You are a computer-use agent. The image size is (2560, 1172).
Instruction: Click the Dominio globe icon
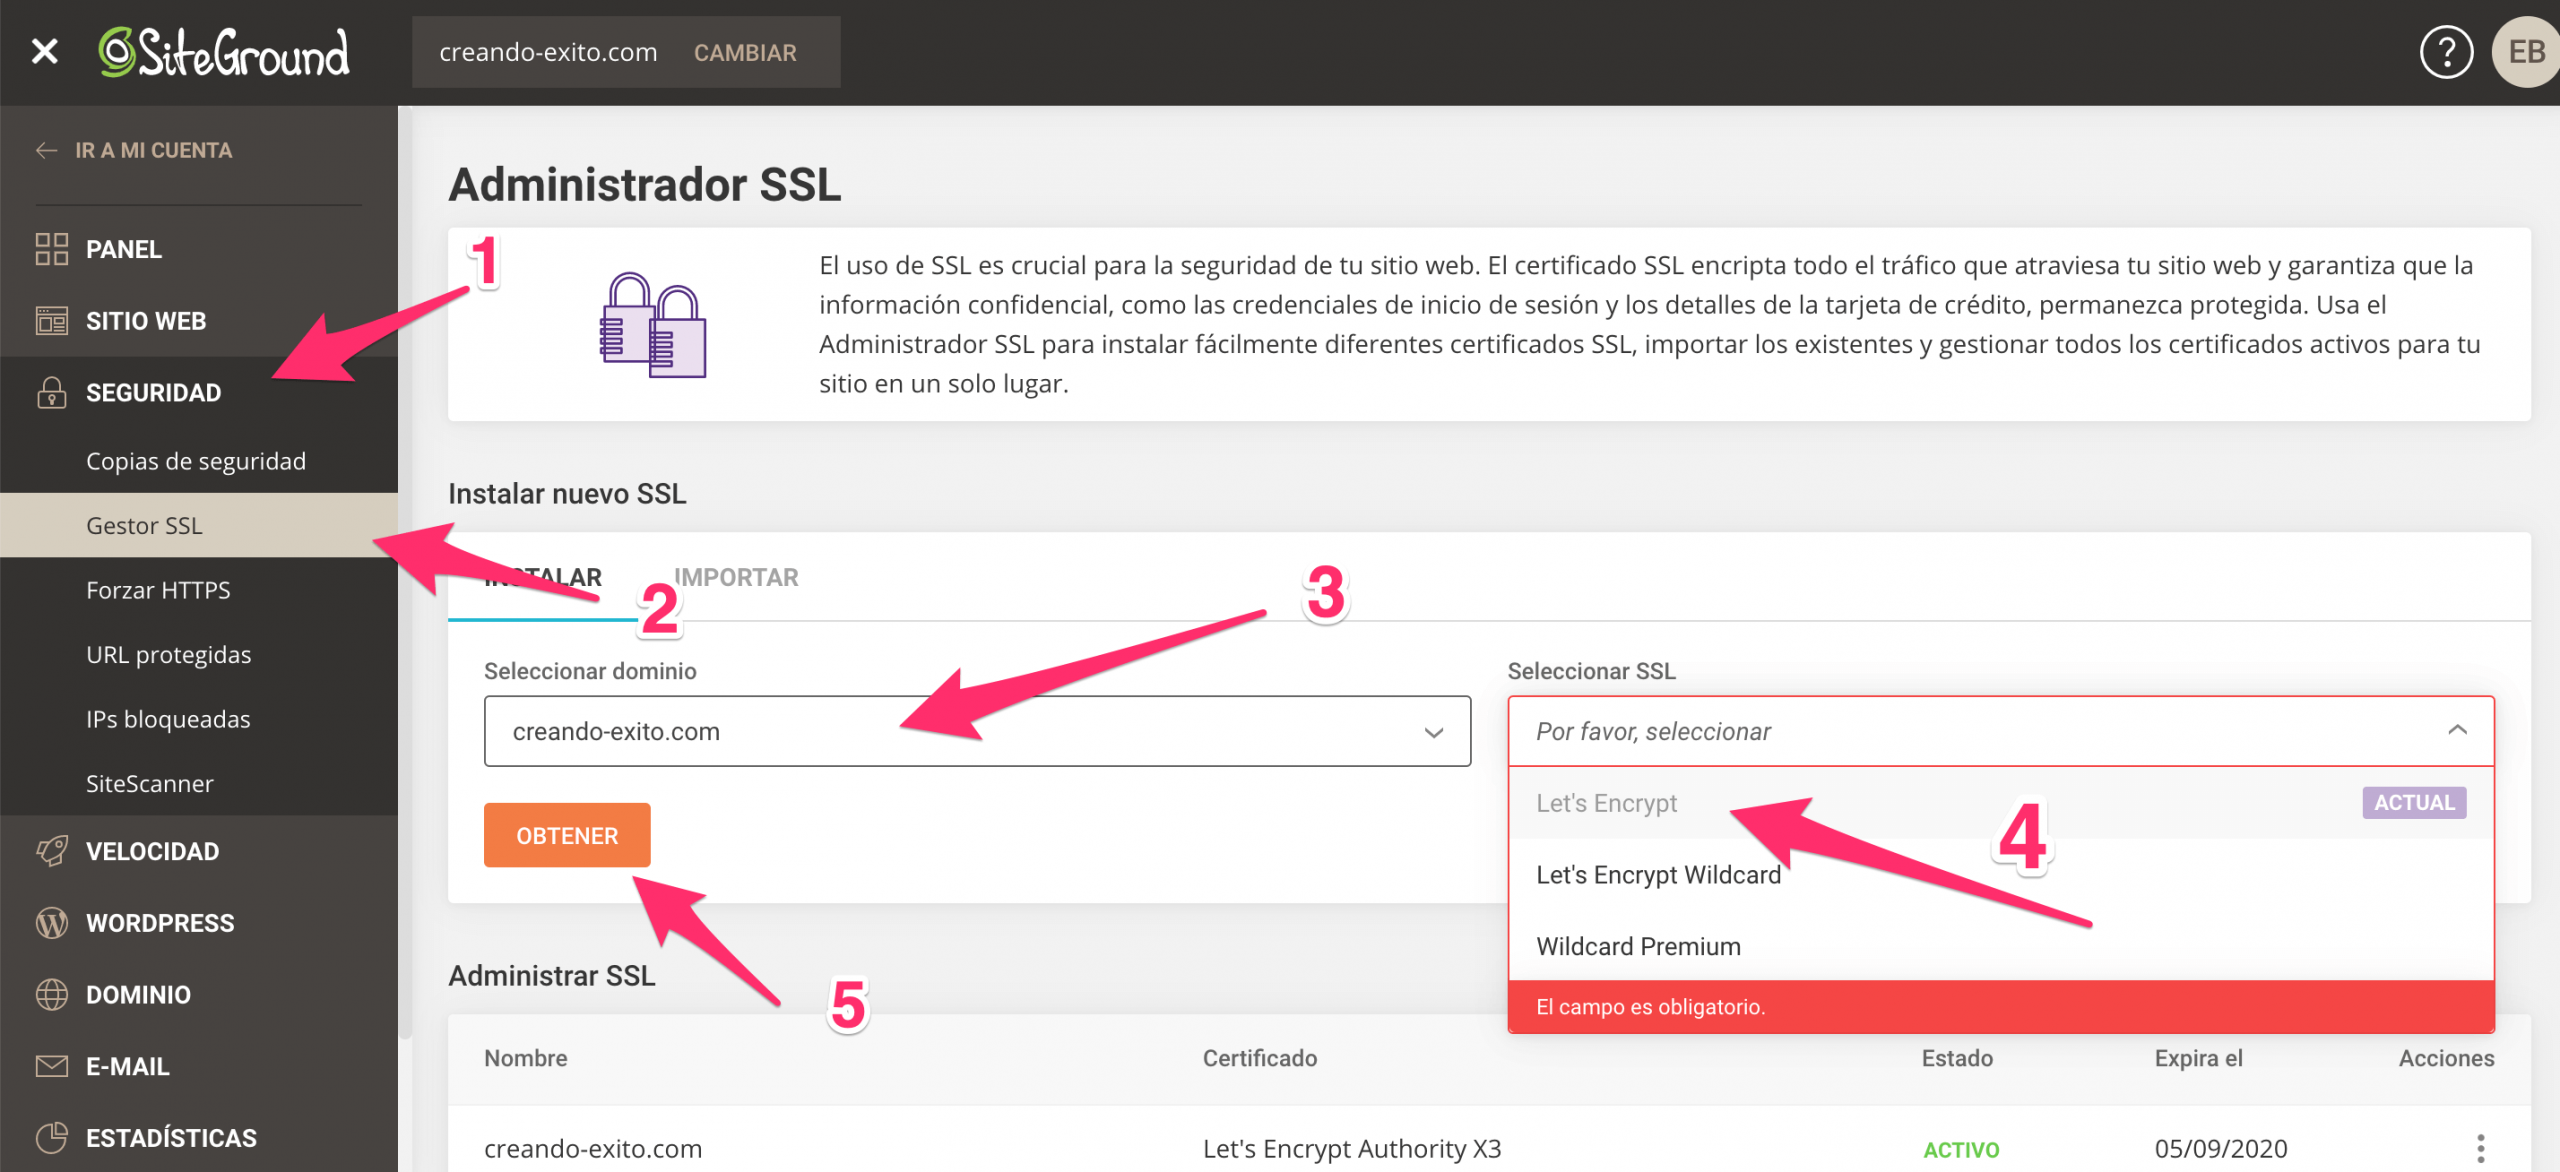click(x=51, y=994)
